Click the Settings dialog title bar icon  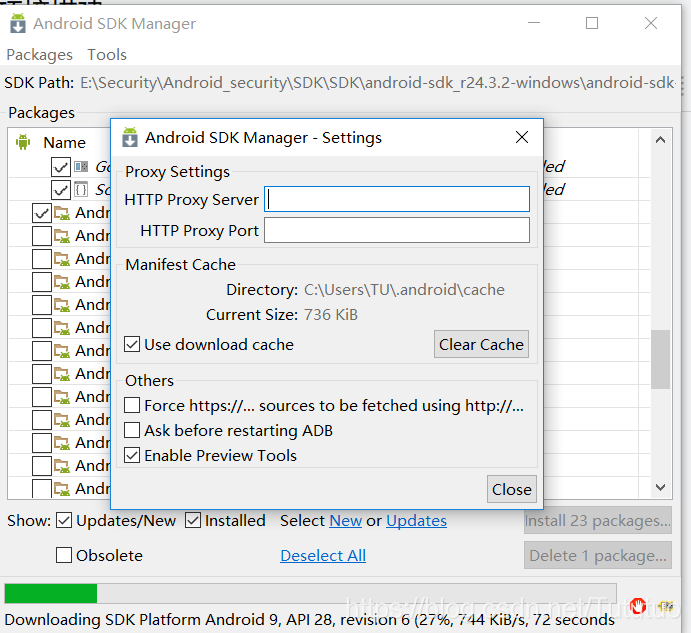[x=130, y=137]
